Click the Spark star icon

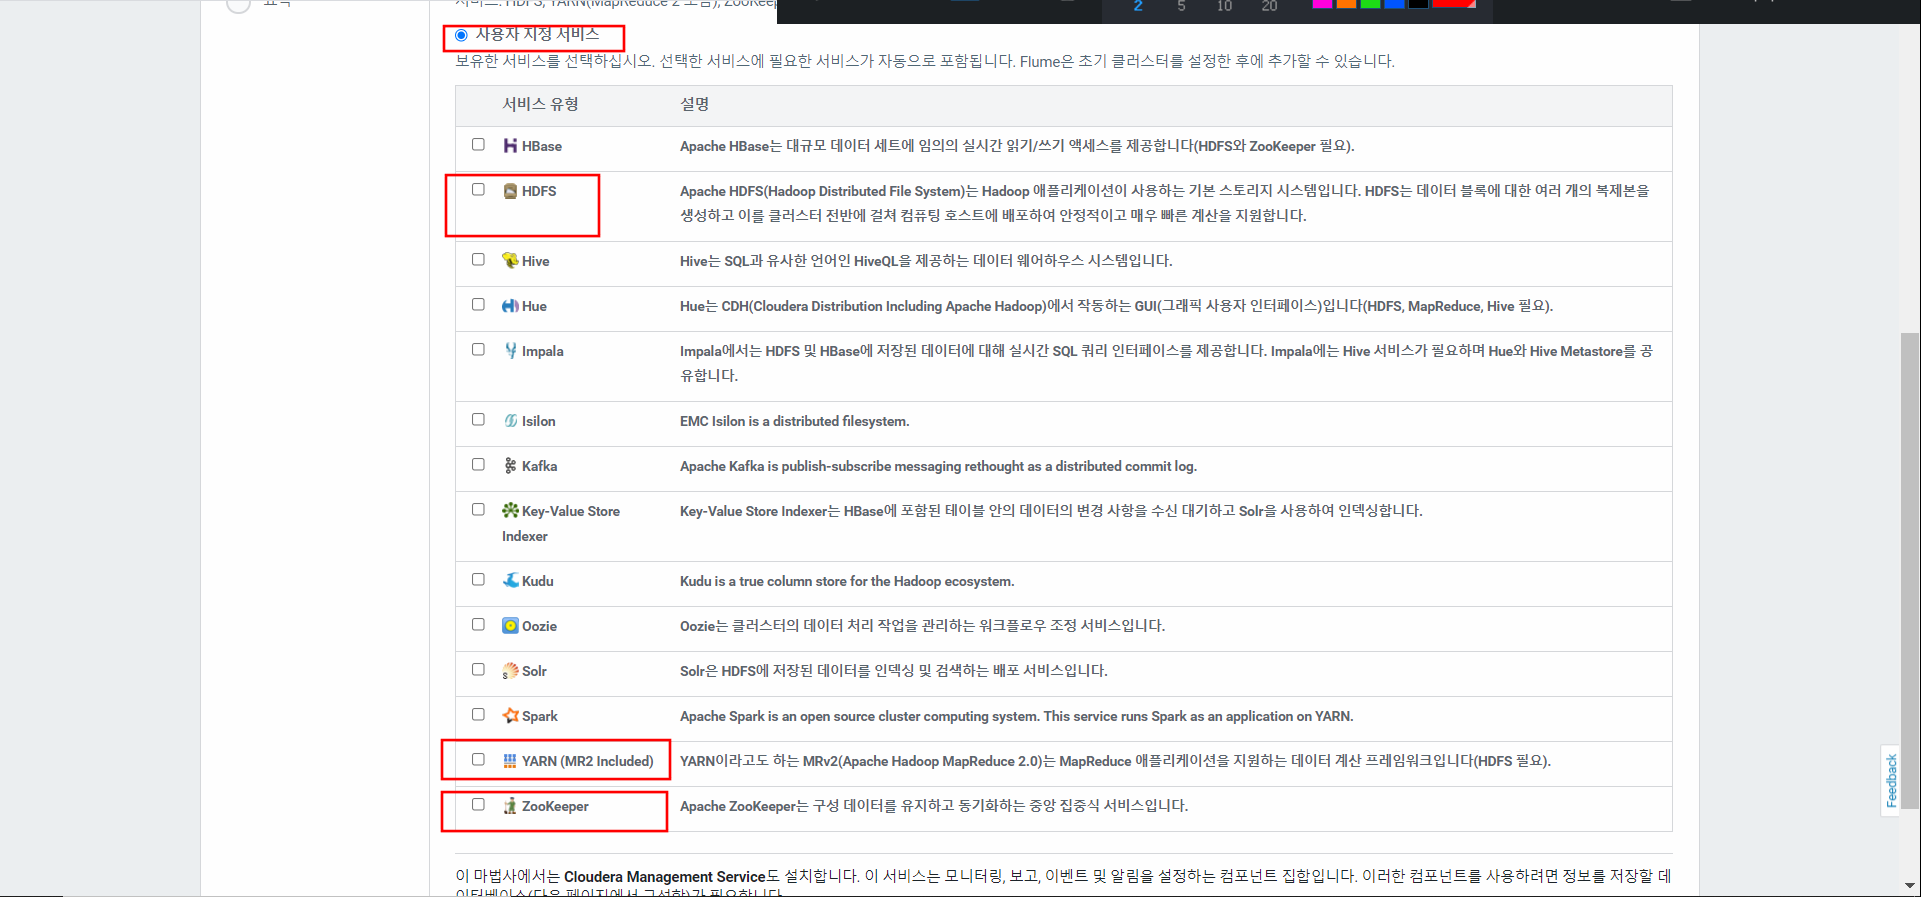pyautogui.click(x=510, y=716)
